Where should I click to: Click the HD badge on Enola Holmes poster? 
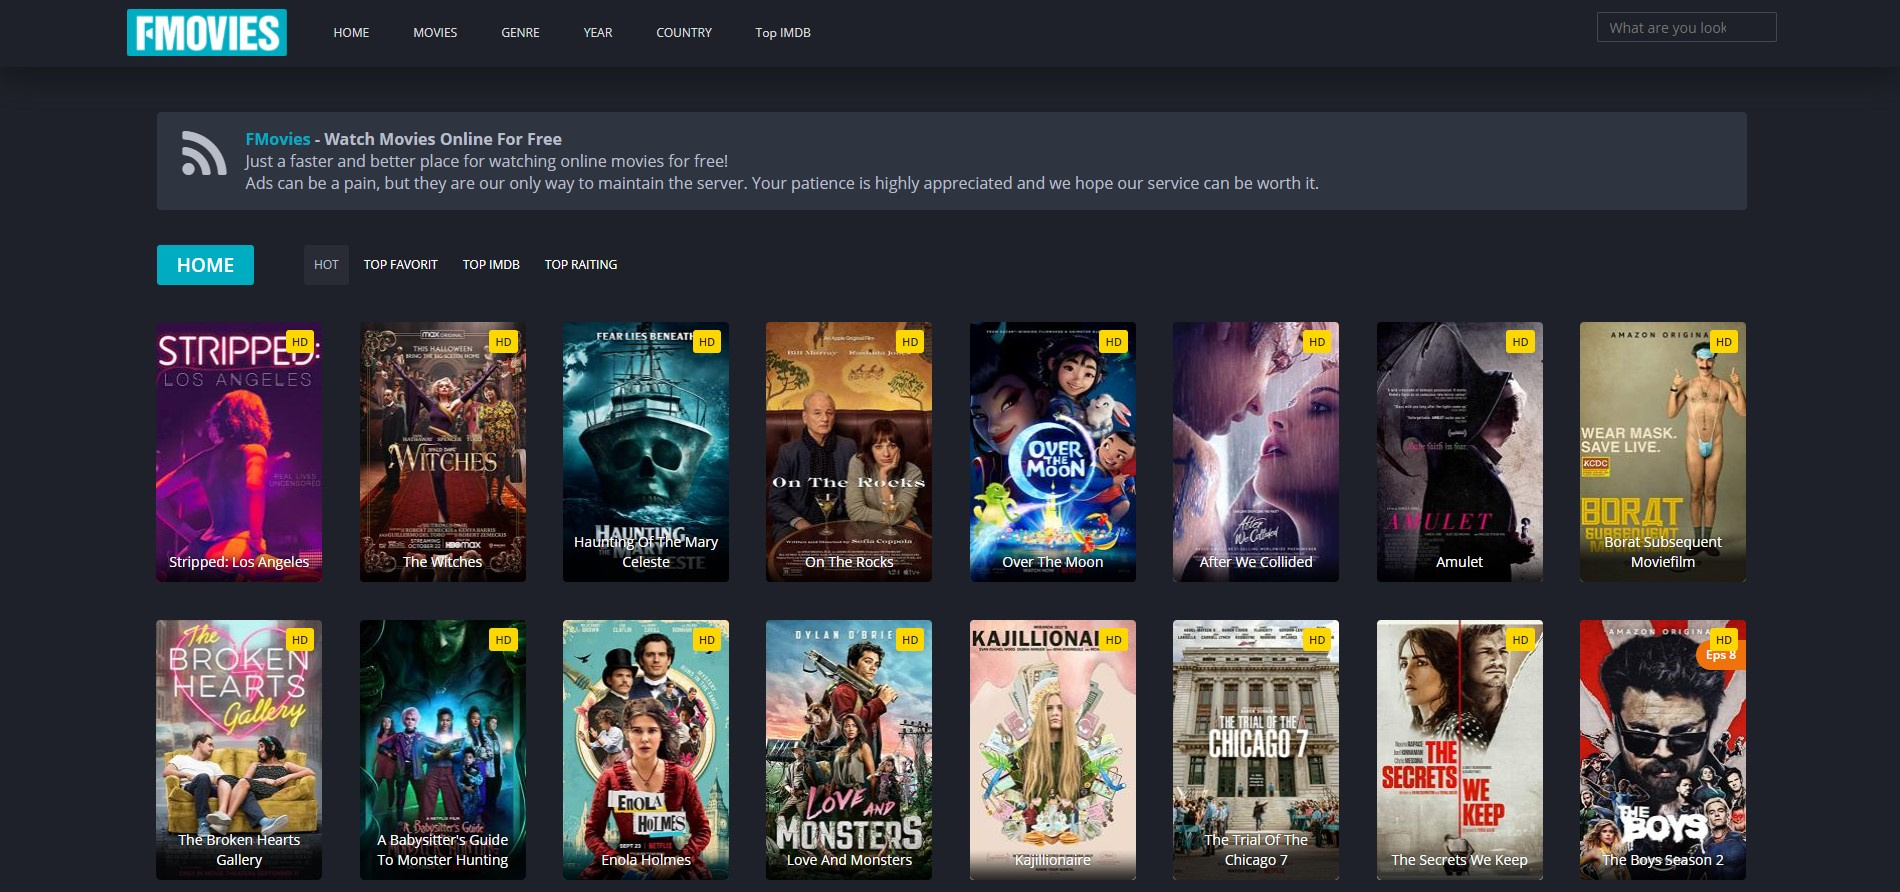tap(707, 640)
